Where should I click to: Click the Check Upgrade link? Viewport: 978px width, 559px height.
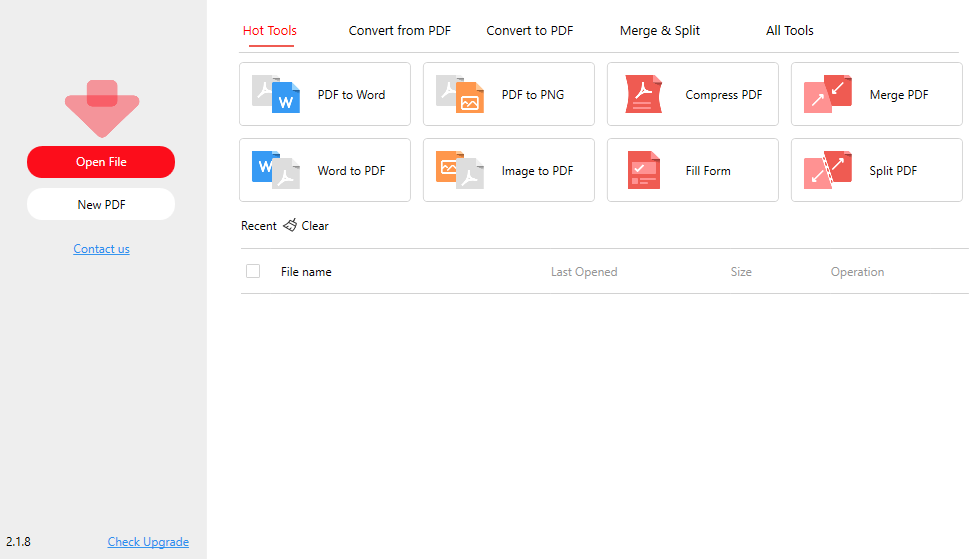(x=148, y=542)
